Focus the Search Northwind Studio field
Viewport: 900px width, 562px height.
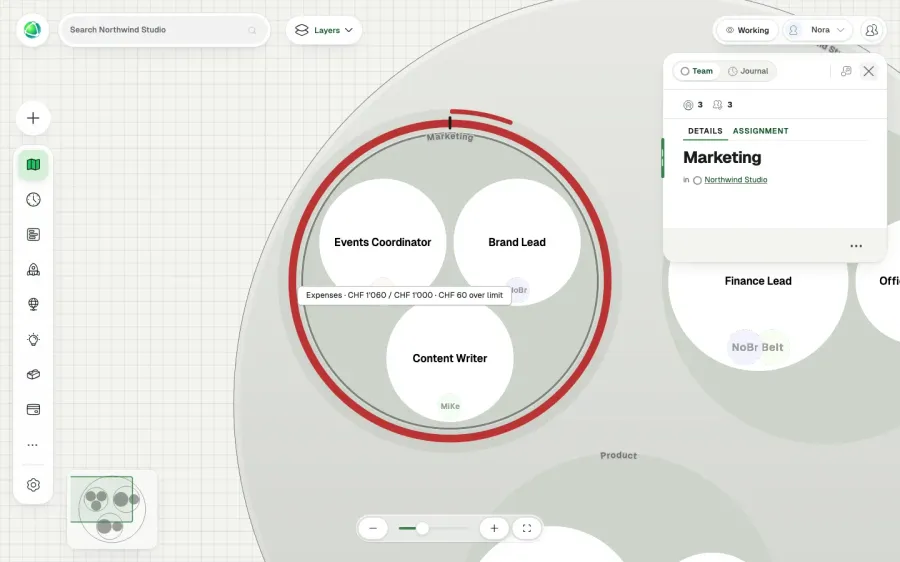click(x=164, y=30)
